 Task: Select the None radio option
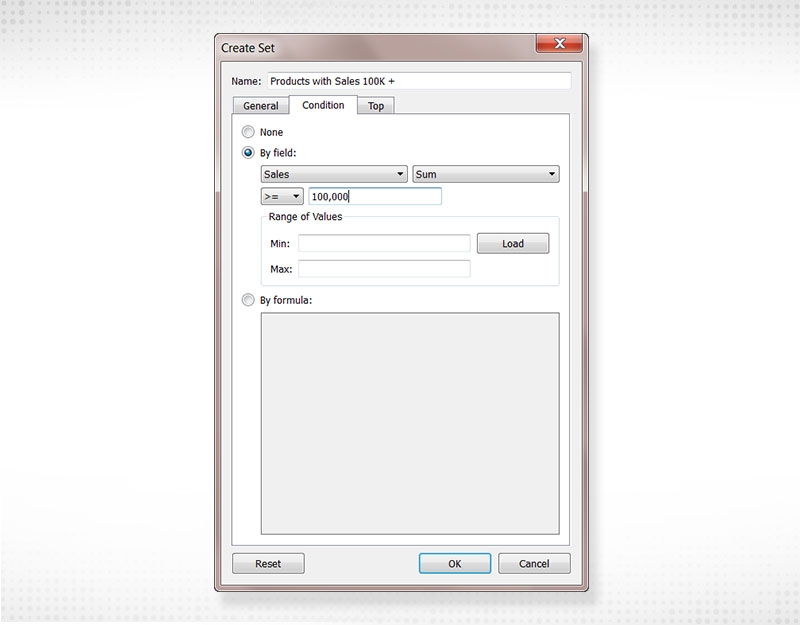pos(248,132)
